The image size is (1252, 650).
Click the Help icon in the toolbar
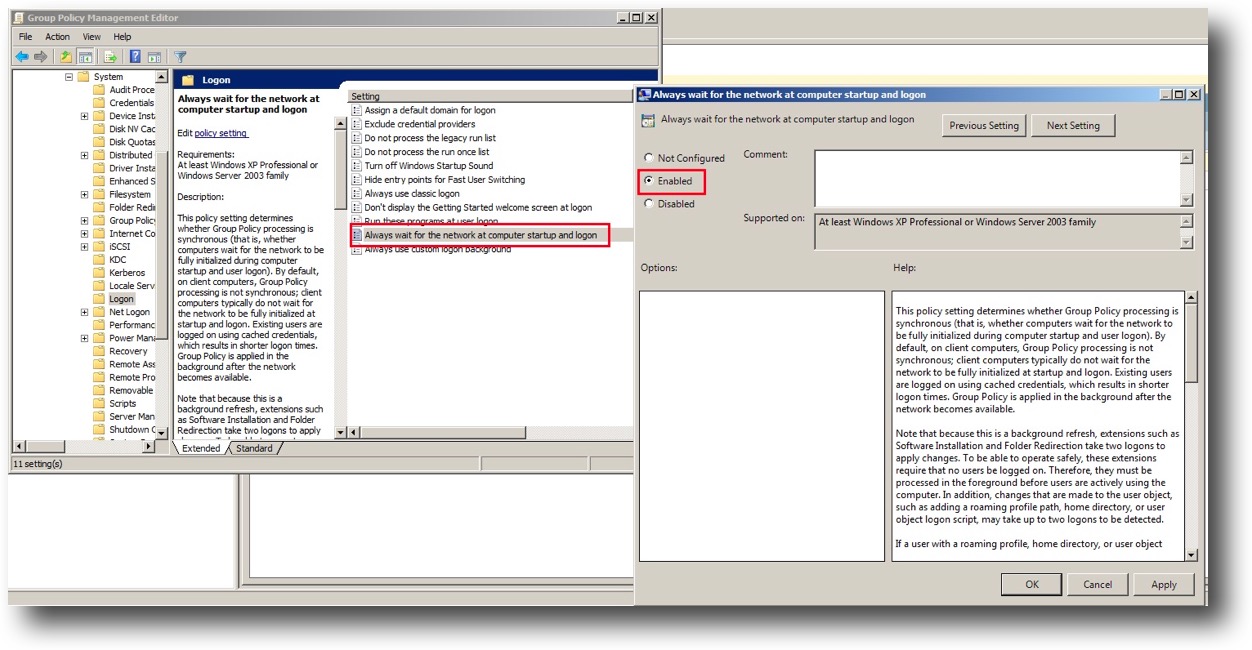click(x=134, y=55)
